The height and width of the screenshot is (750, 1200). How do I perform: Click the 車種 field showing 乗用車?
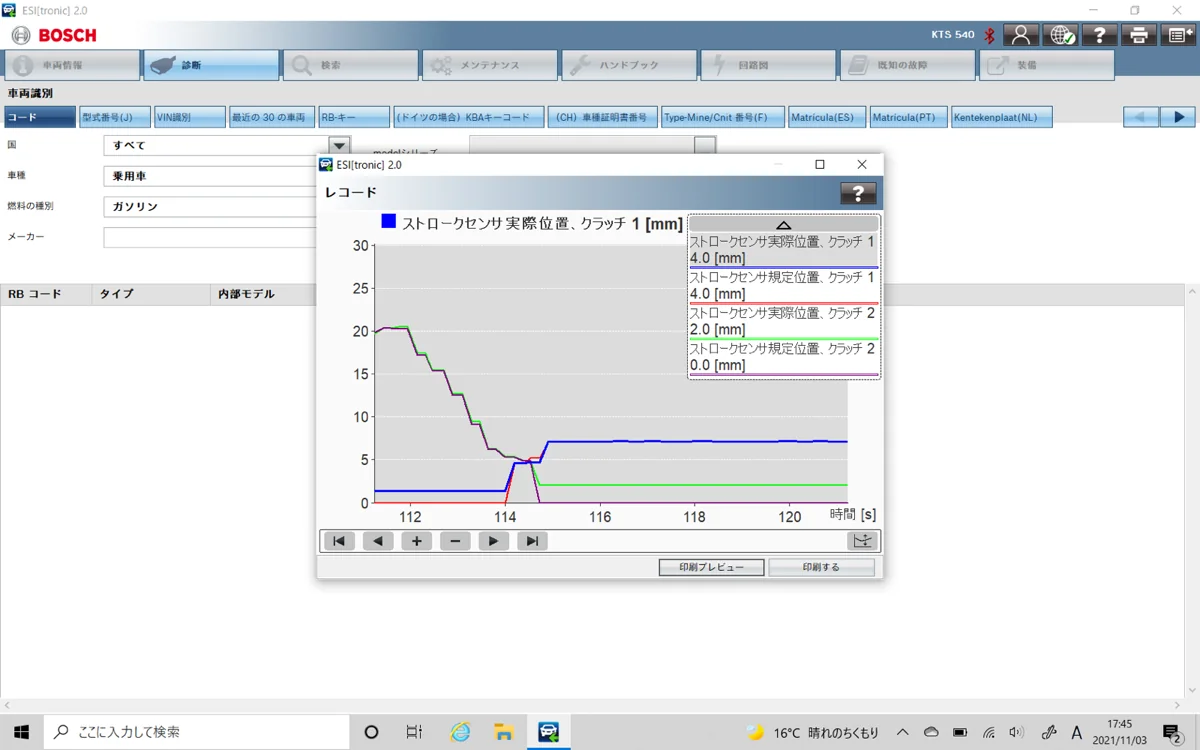point(210,176)
